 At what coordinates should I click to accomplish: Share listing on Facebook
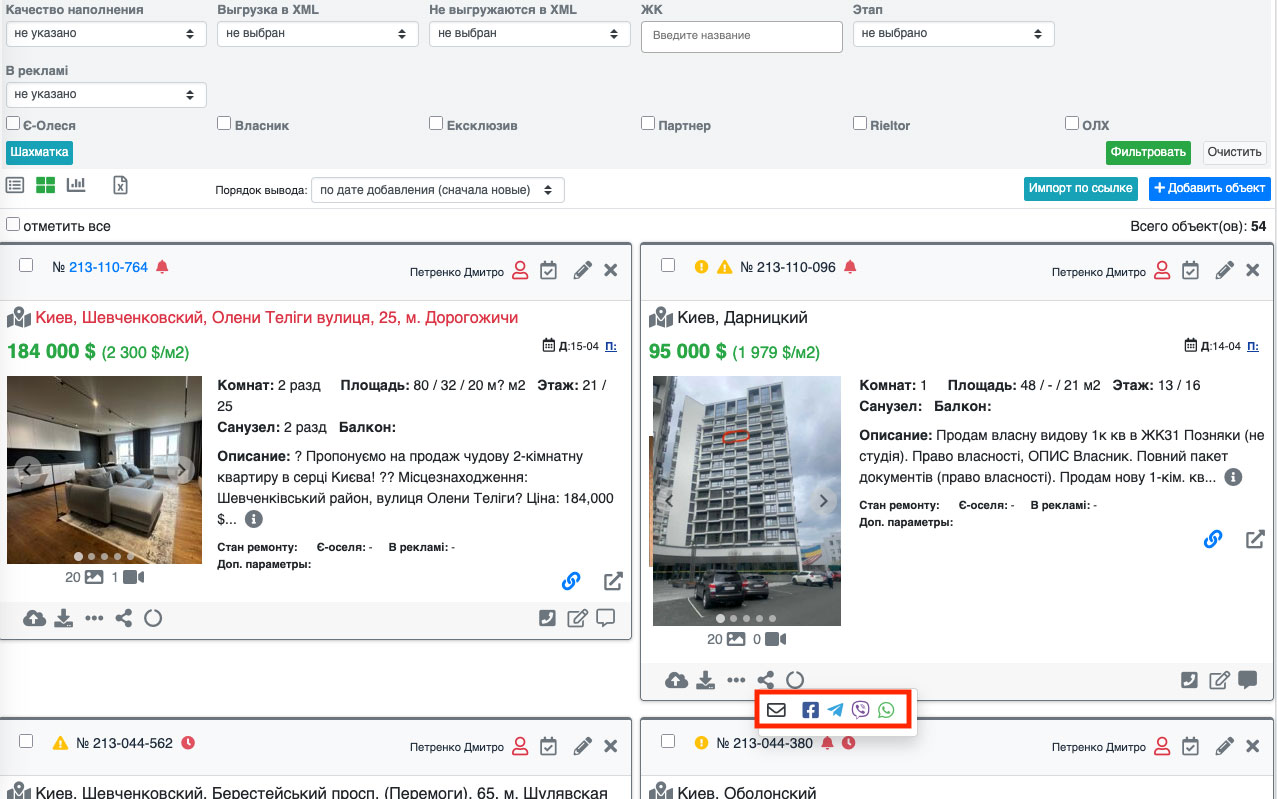pos(810,710)
